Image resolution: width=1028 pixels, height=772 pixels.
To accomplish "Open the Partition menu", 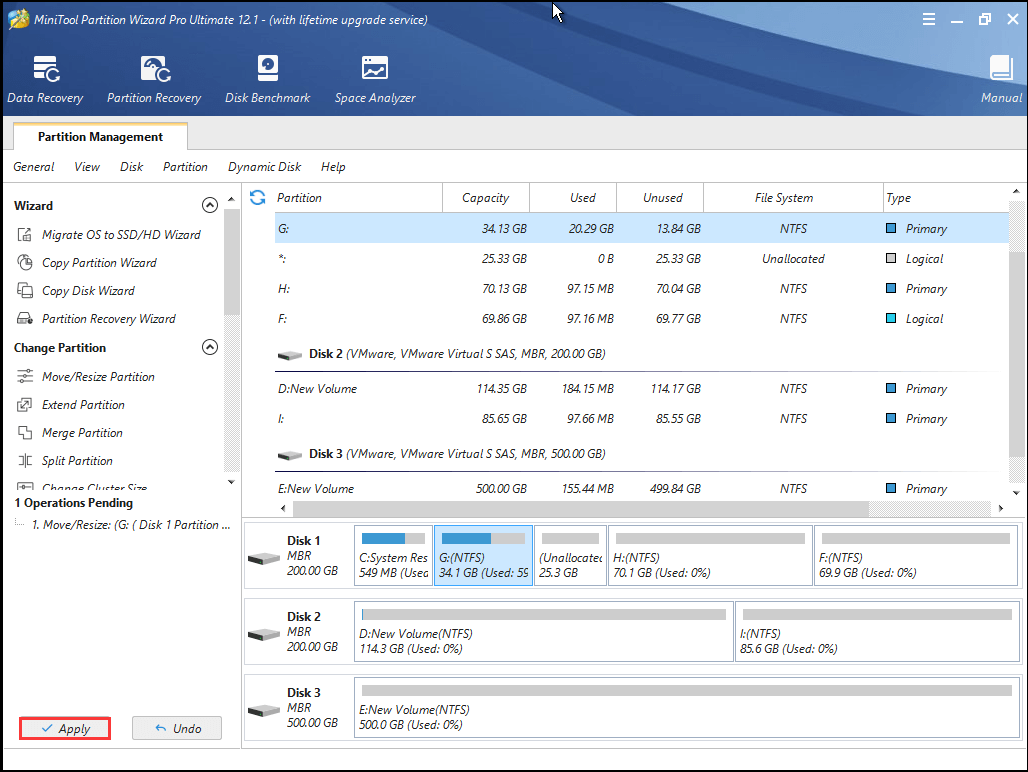I will 186,166.
